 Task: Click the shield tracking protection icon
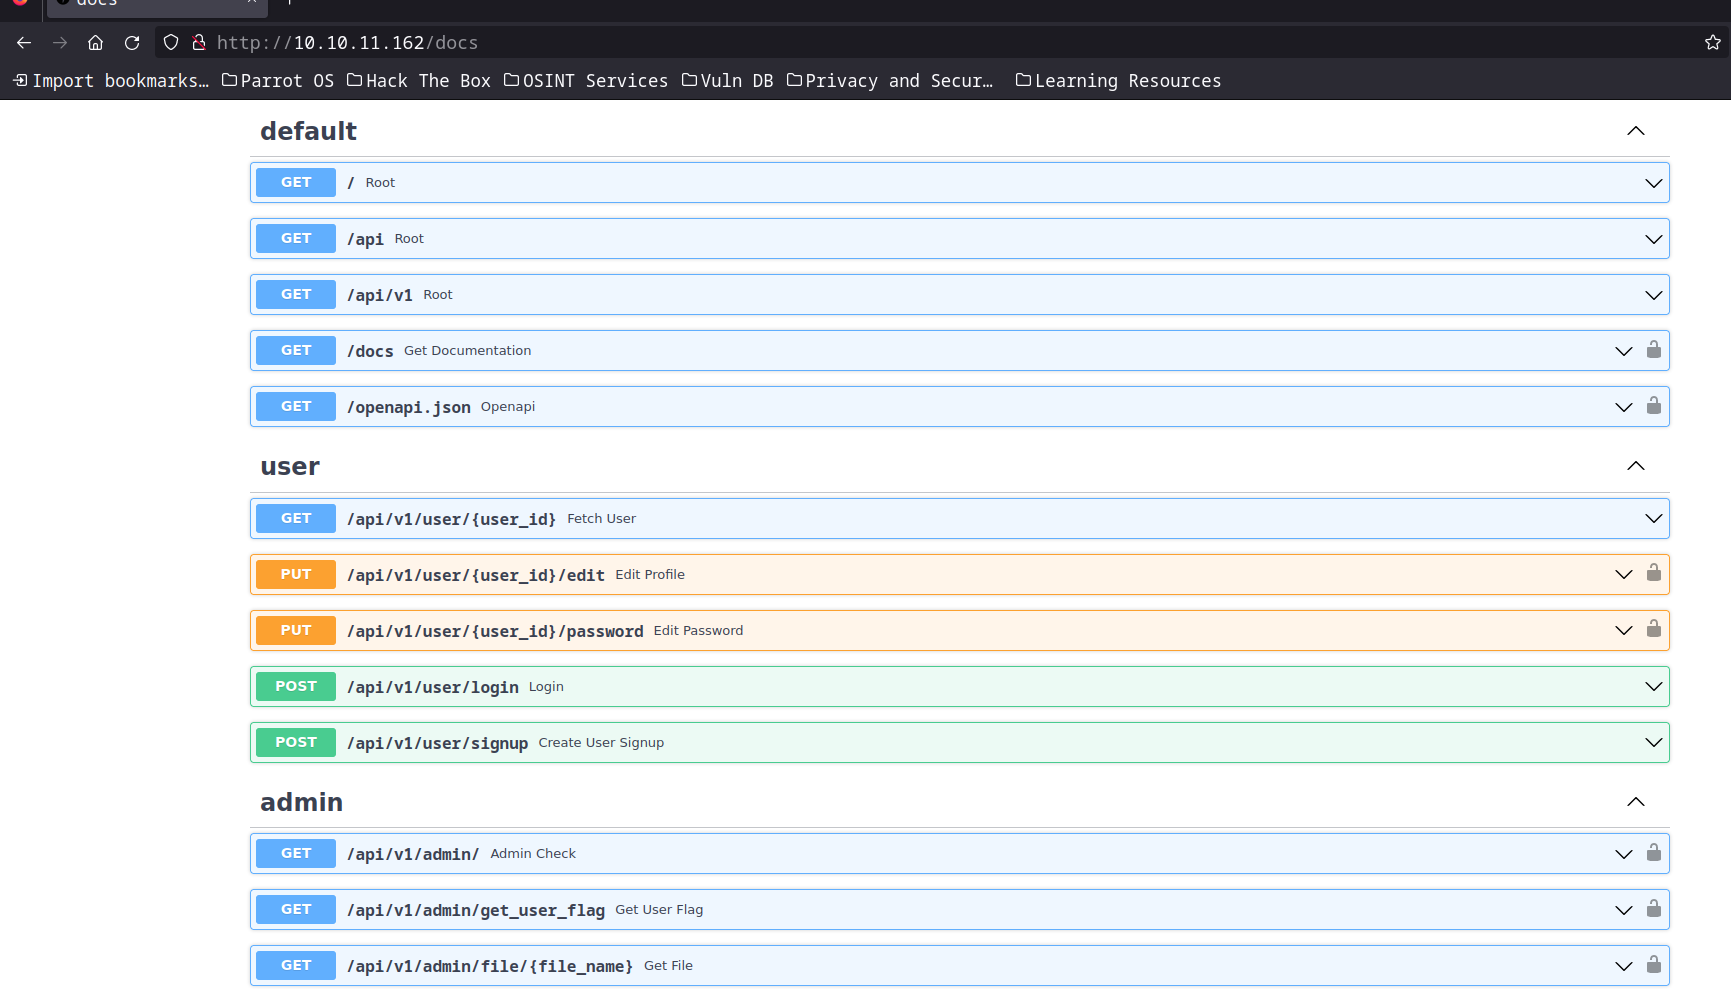point(171,43)
